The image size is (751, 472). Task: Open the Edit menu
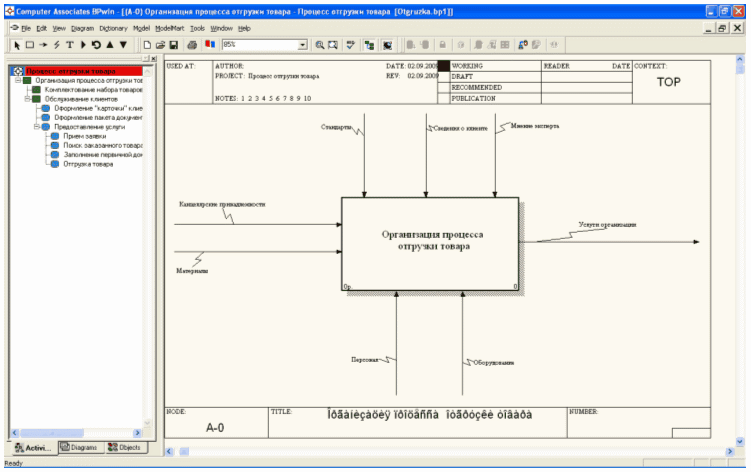42,28
